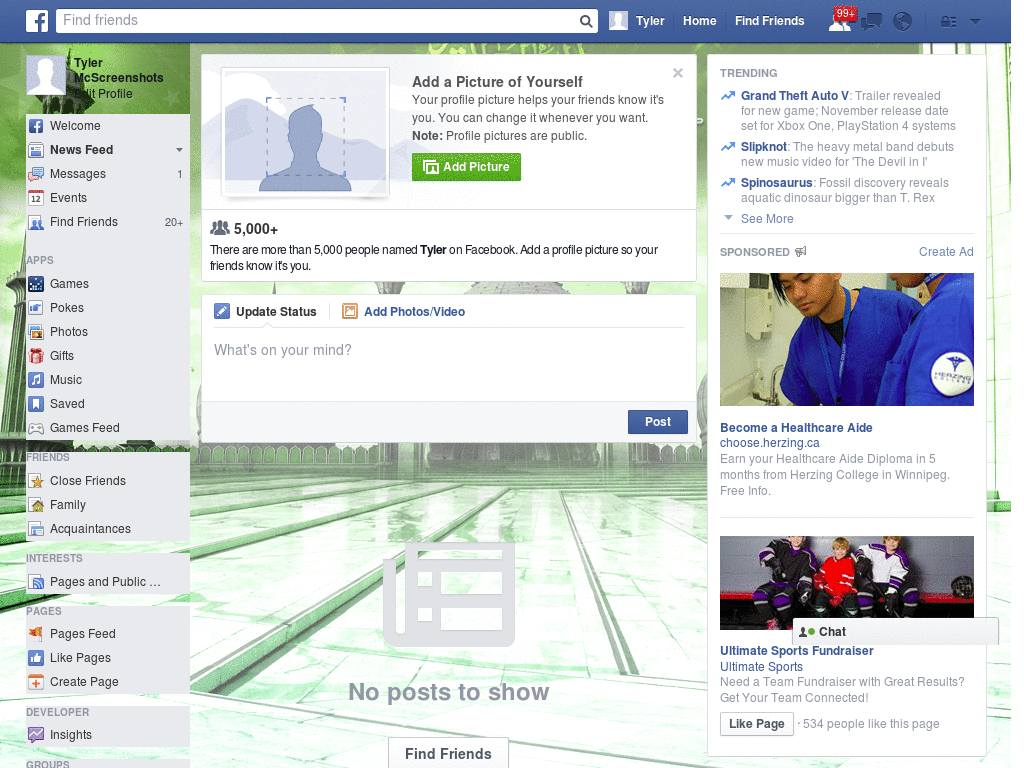Open the Gifts app icon
Viewport: 1024px width, 768px height.
coord(36,356)
